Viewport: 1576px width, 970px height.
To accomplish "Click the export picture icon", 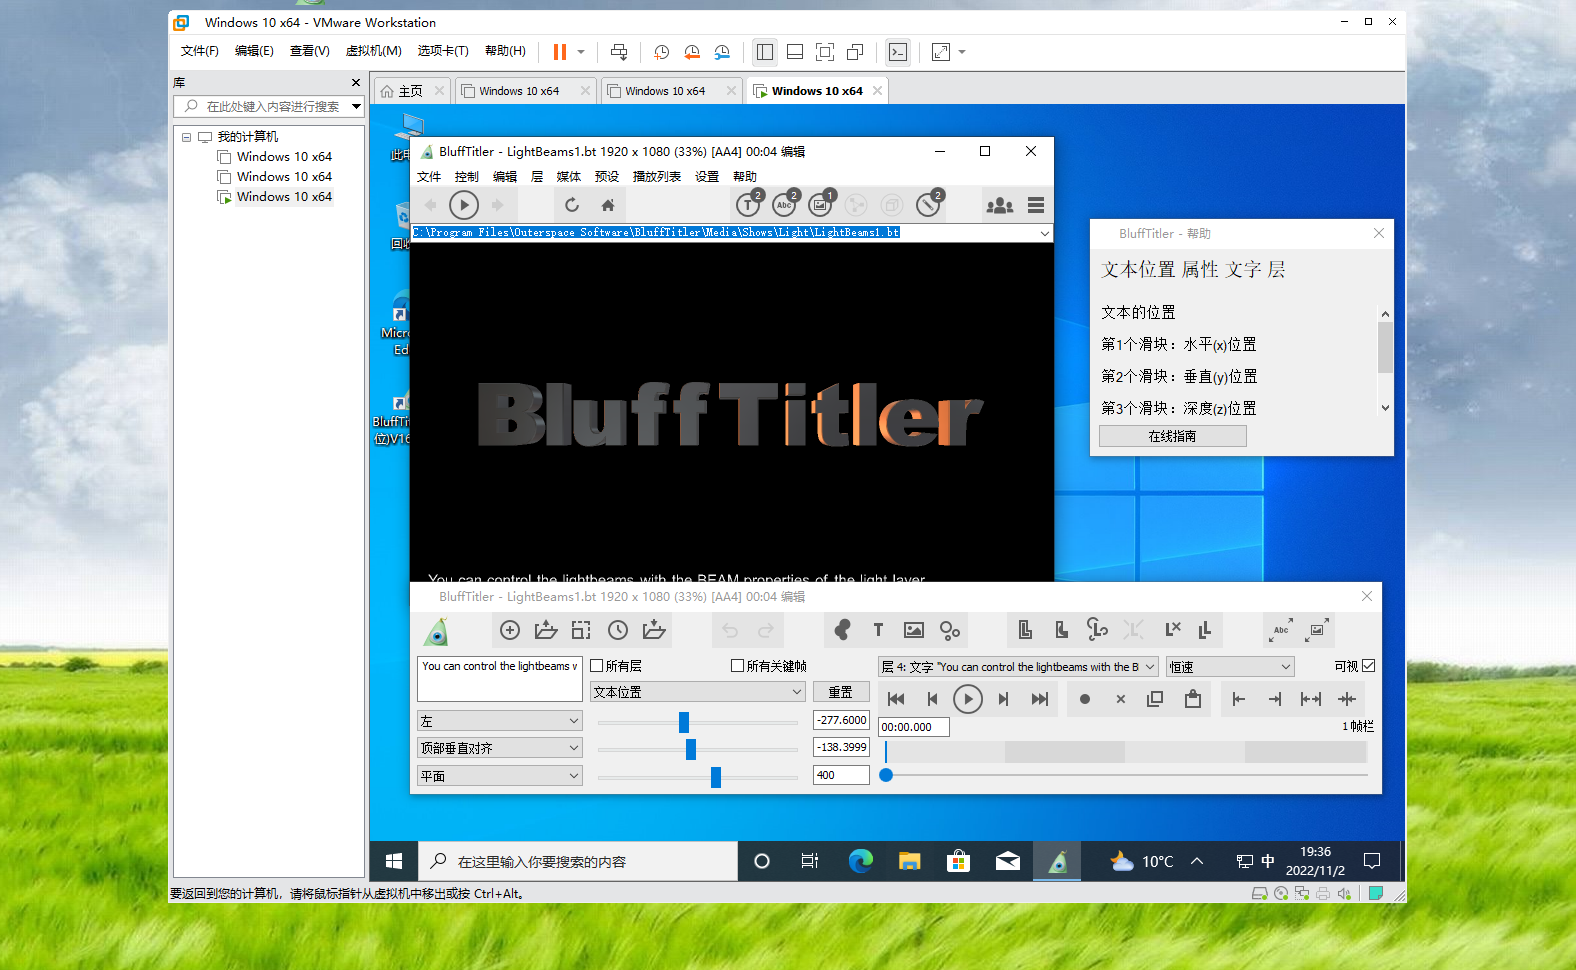I will [x=1318, y=630].
